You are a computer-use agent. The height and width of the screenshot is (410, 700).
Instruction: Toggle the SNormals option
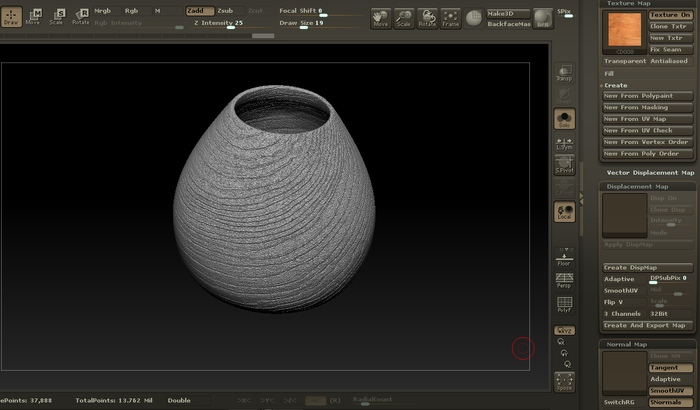[x=671, y=402]
